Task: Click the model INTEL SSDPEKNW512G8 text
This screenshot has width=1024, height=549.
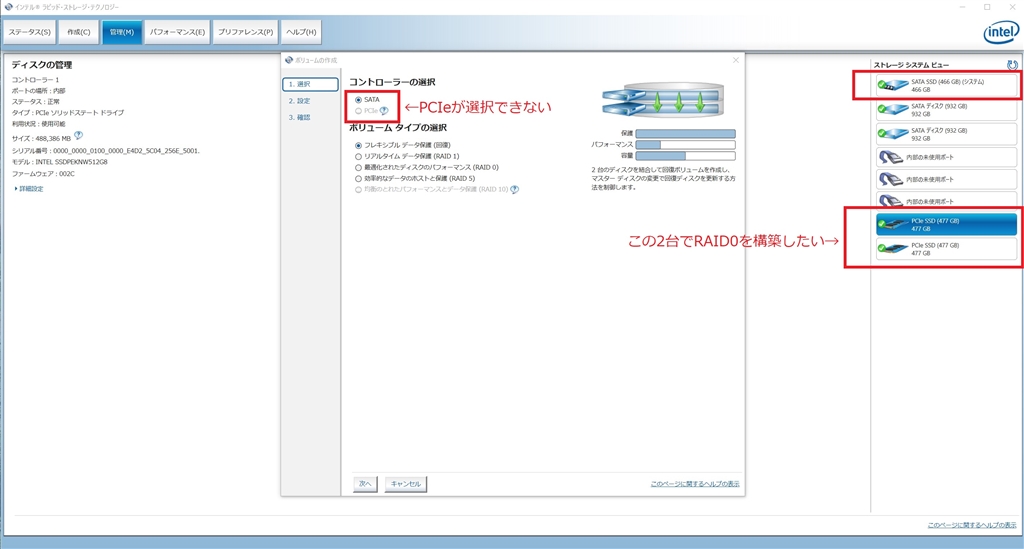Action: (59, 162)
